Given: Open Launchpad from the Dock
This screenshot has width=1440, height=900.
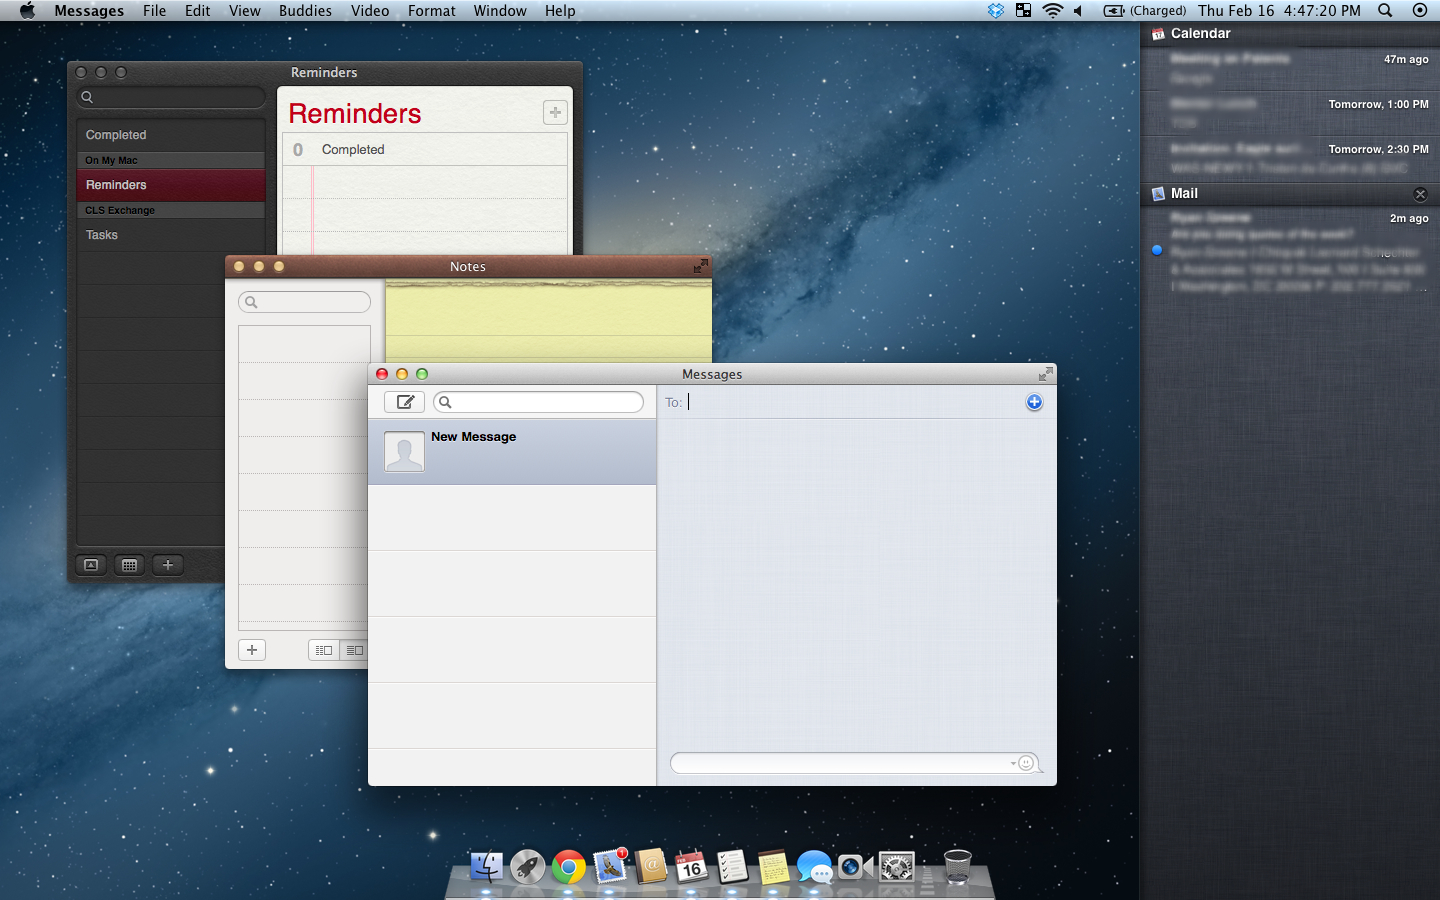Looking at the screenshot, I should pyautogui.click(x=527, y=867).
